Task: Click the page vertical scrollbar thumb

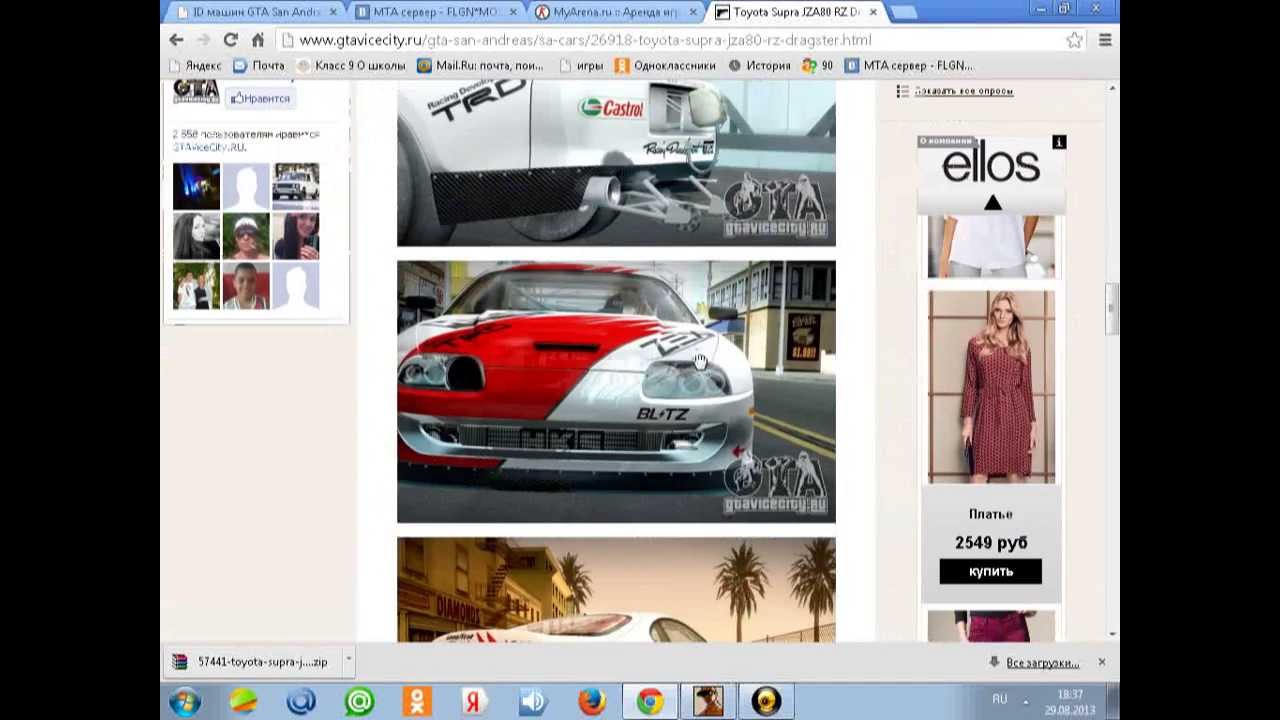Action: click(x=1110, y=308)
